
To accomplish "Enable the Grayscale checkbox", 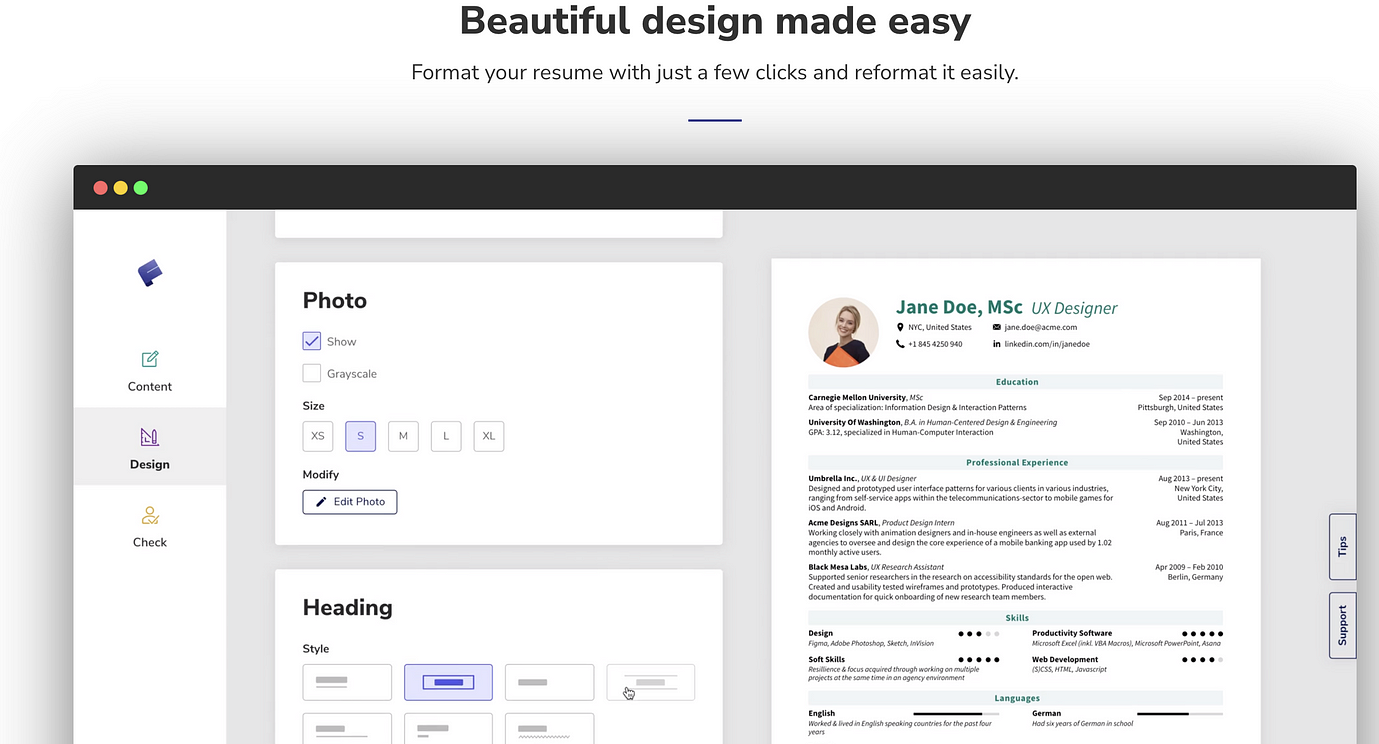I will (311, 373).
